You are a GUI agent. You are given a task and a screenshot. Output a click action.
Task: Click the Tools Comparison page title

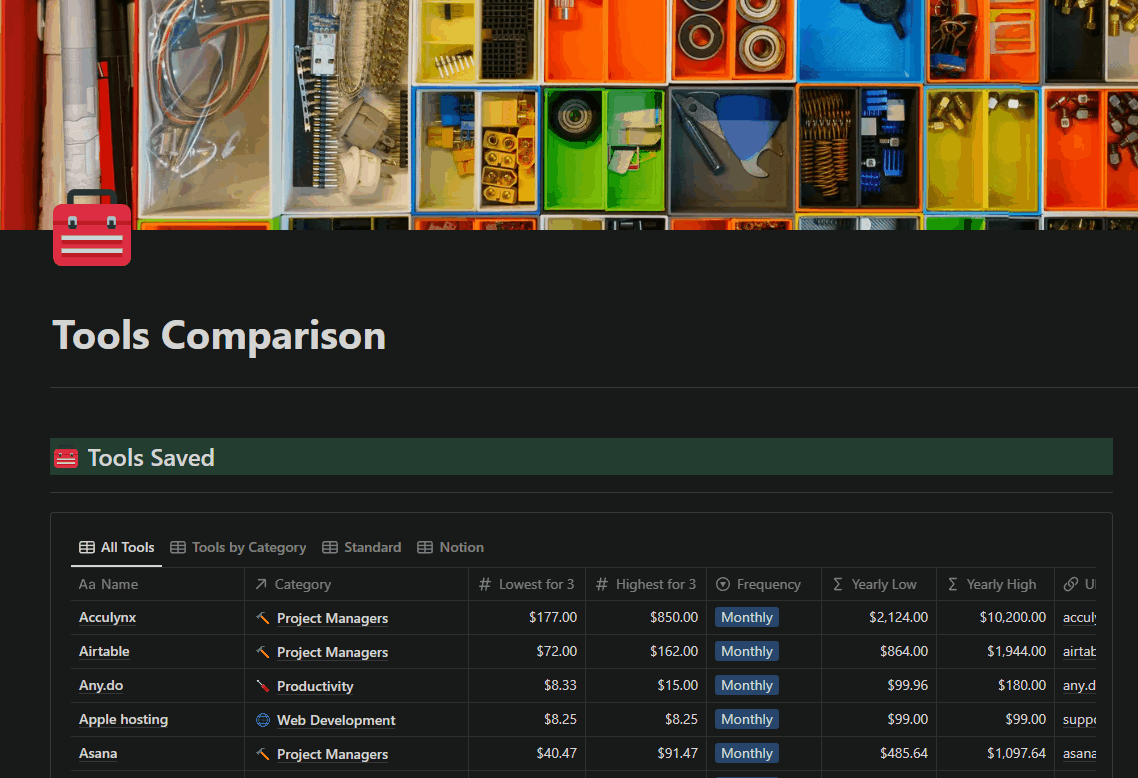[219, 336]
